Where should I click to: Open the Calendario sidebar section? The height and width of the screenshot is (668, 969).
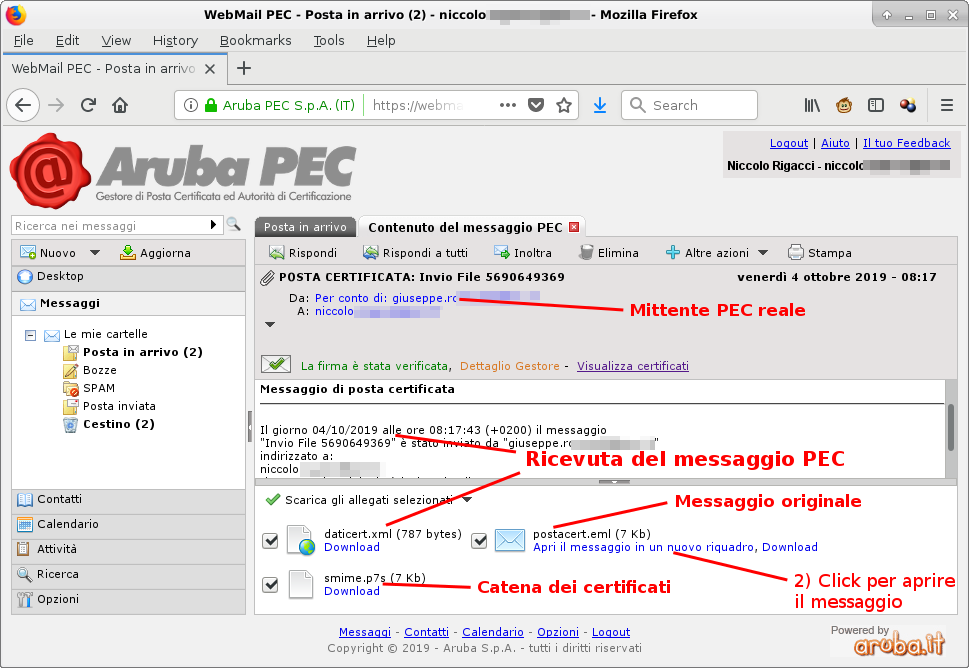point(129,524)
